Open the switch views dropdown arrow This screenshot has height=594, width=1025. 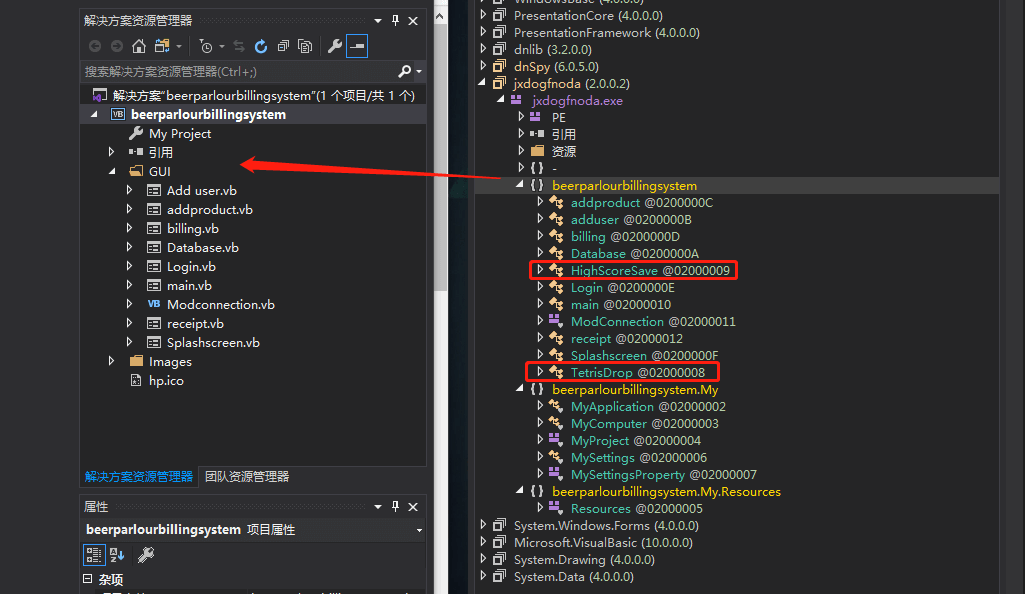tap(178, 46)
